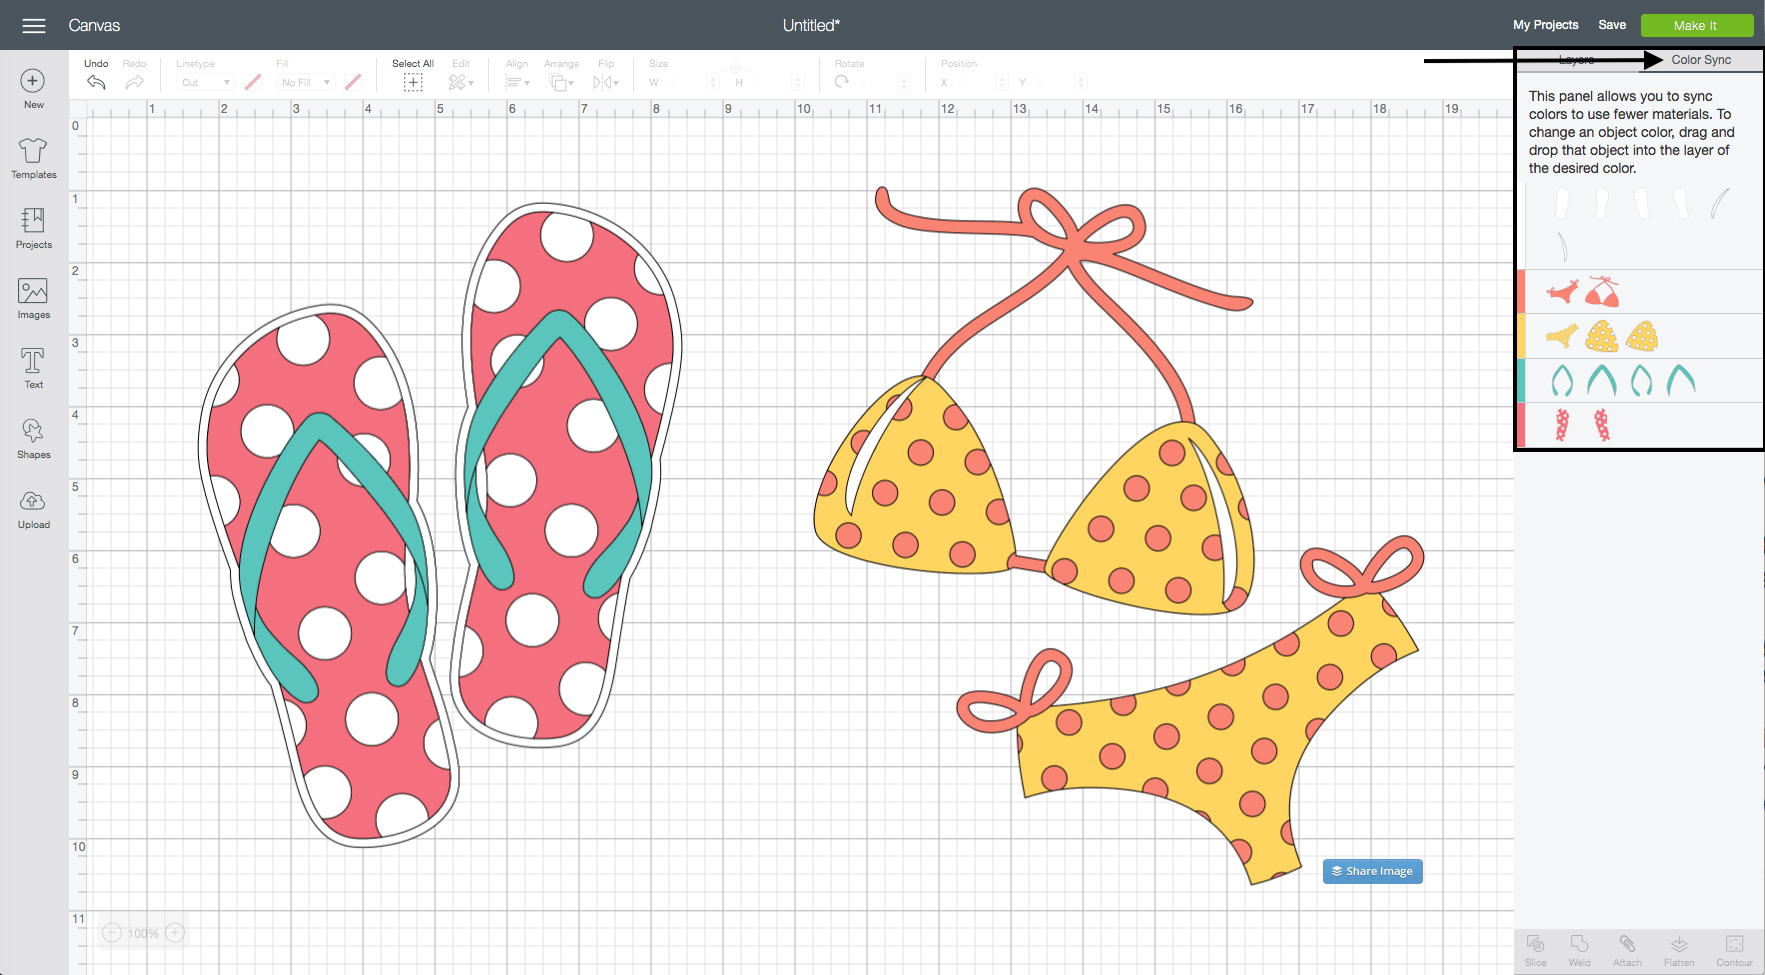Viewport: 1765px width, 975px height.
Task: Click the Weld tool icon
Action: [x=1579, y=945]
